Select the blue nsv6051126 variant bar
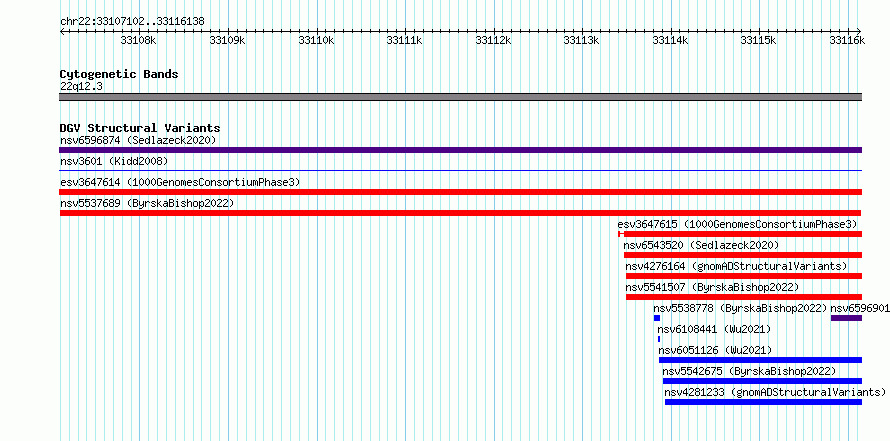Screen dimensions: 890x441 coord(761,360)
